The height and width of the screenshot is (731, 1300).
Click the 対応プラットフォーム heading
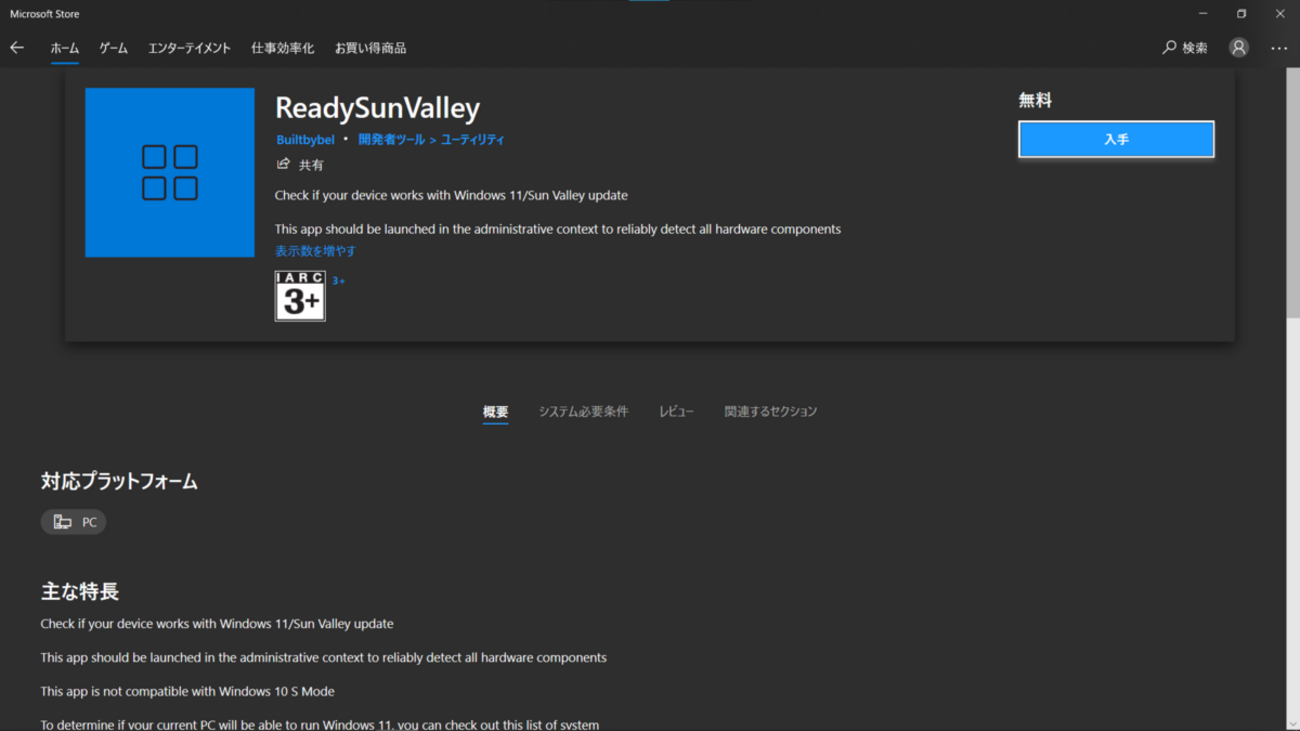click(119, 482)
